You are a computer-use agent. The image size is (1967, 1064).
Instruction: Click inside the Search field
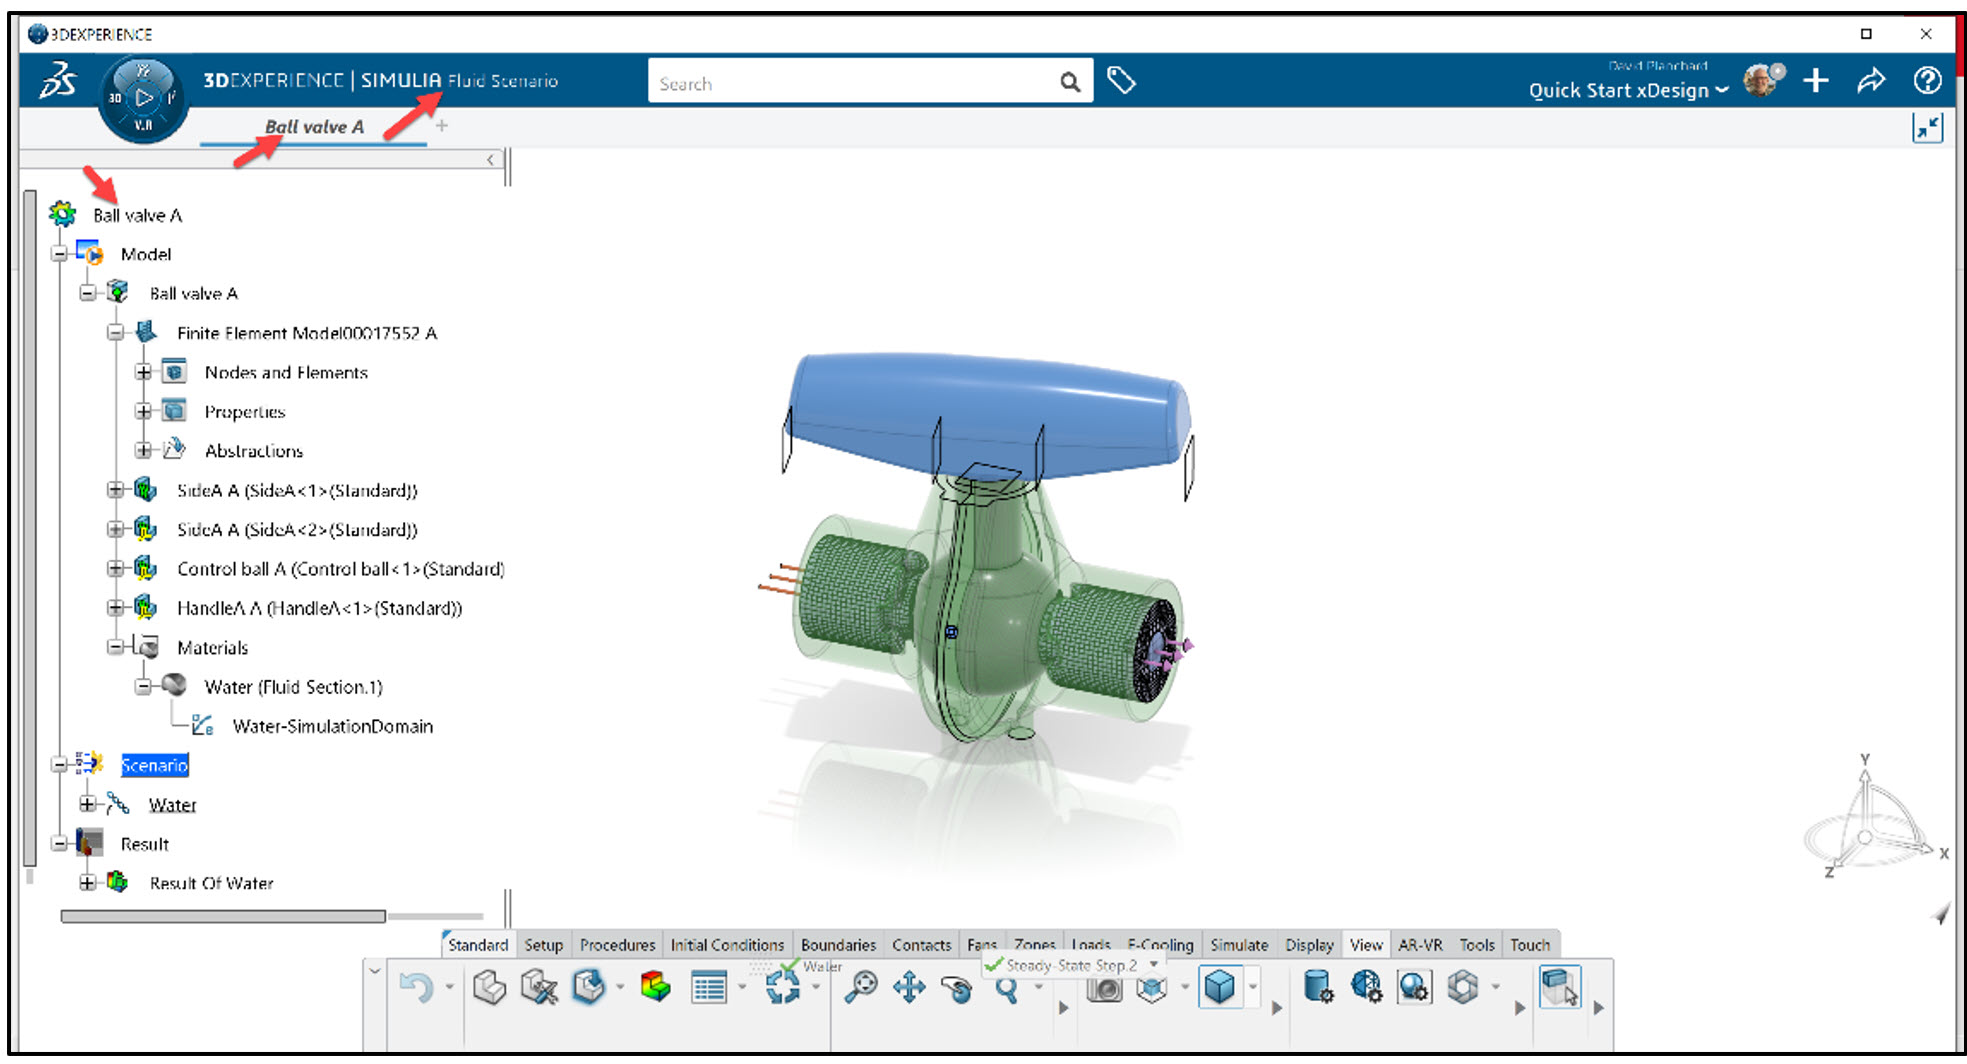tap(860, 82)
